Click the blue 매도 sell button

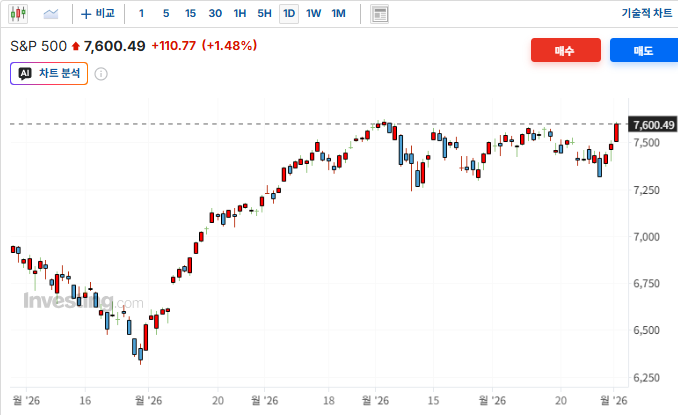tap(644, 50)
